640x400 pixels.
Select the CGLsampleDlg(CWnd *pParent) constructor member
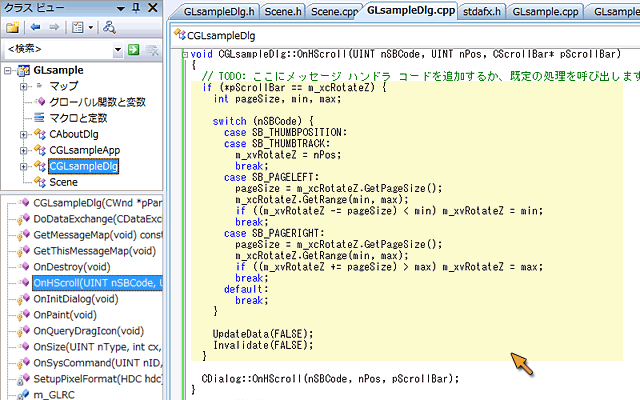coord(97,203)
